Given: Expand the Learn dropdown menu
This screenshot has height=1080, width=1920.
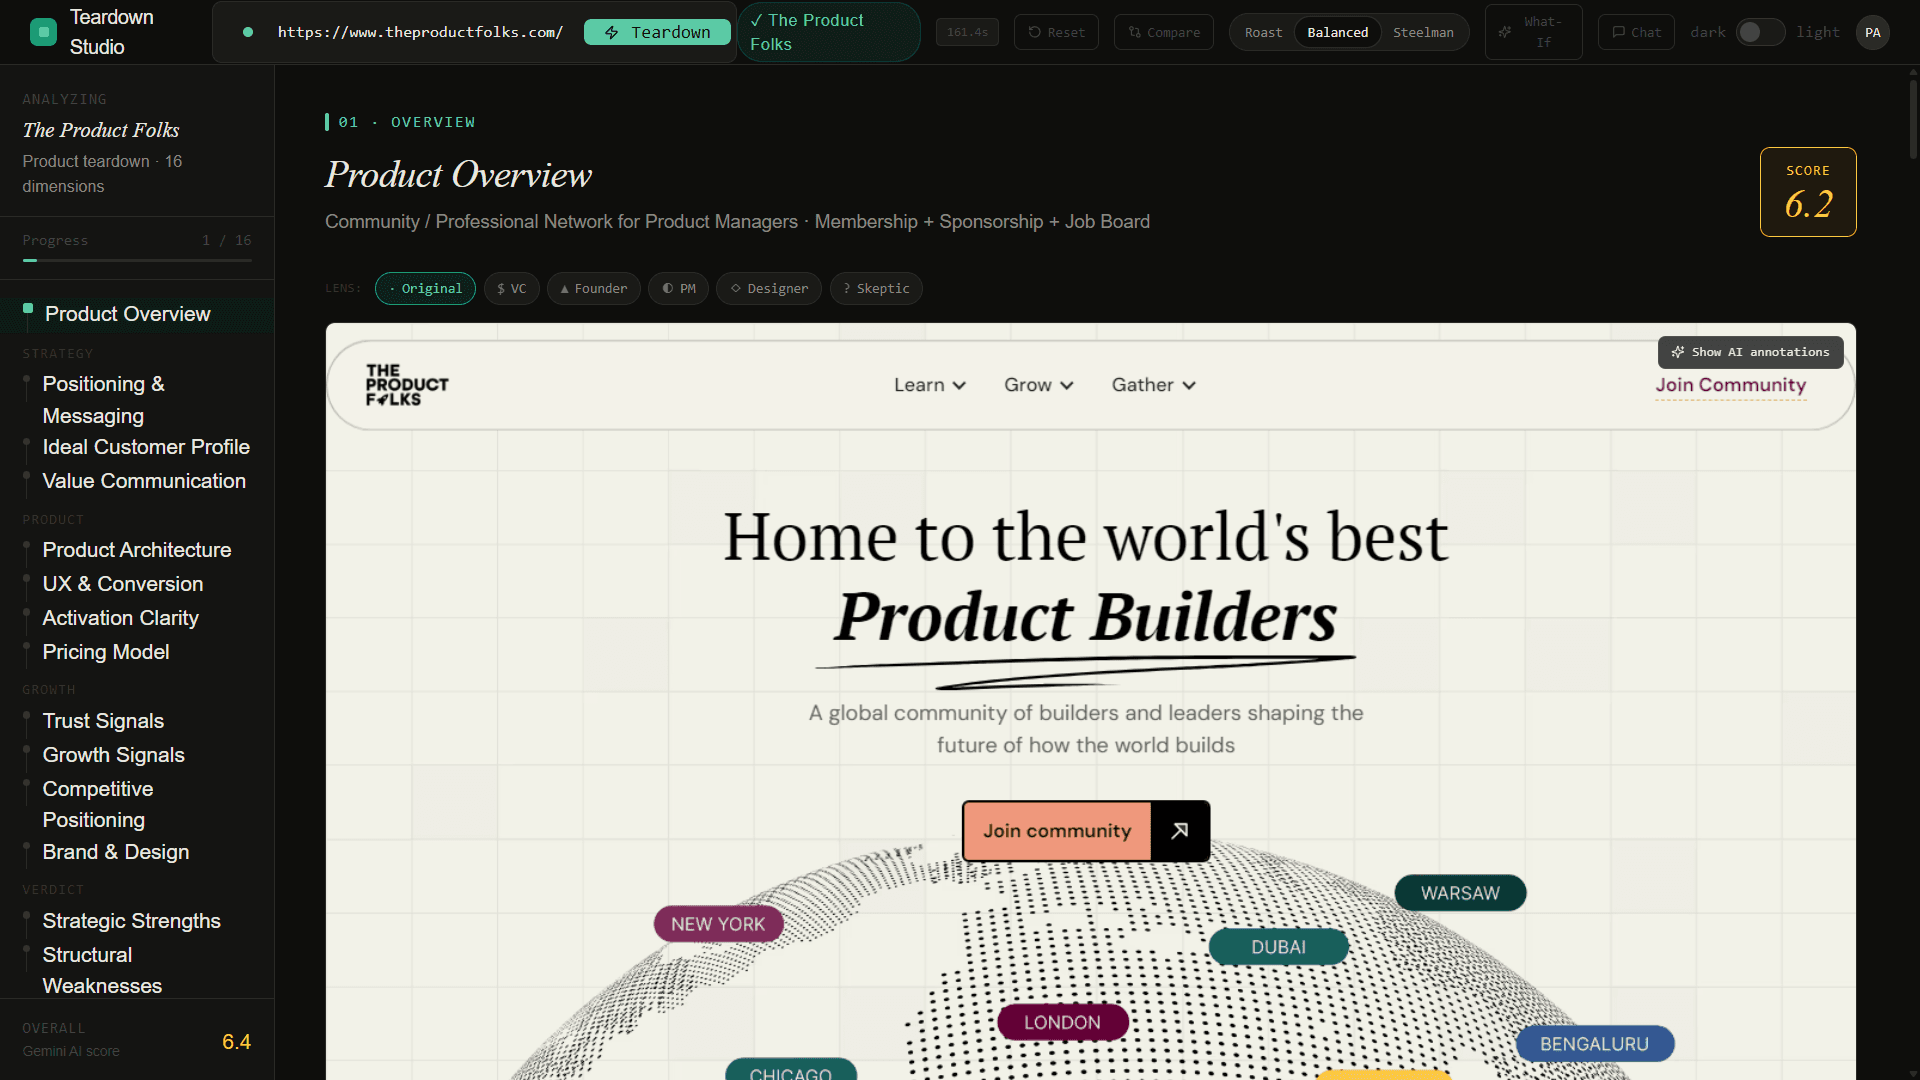Looking at the screenshot, I should click(x=929, y=385).
